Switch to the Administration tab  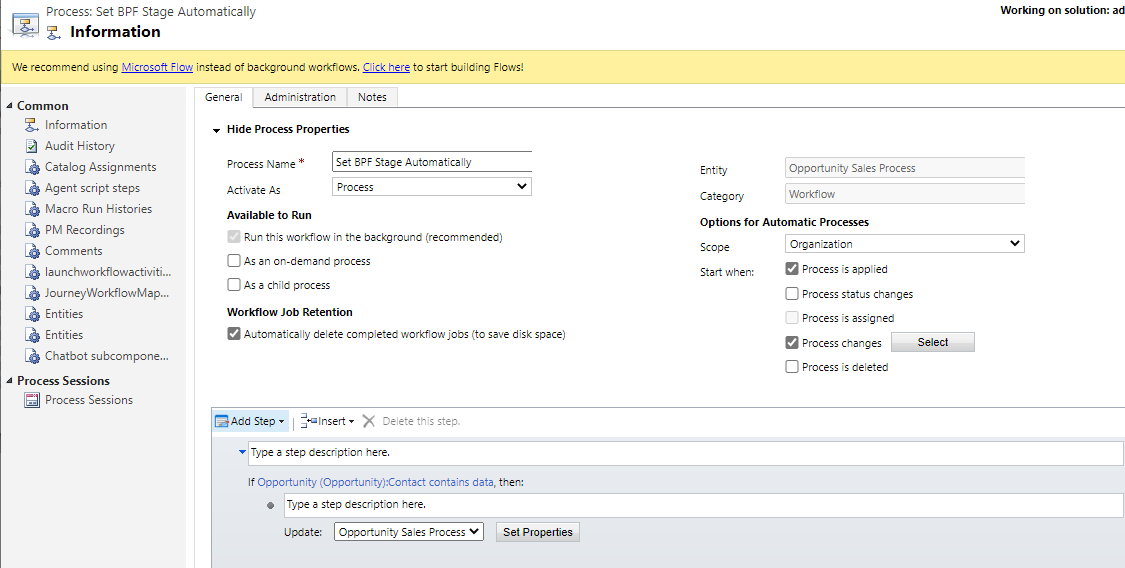pos(300,97)
